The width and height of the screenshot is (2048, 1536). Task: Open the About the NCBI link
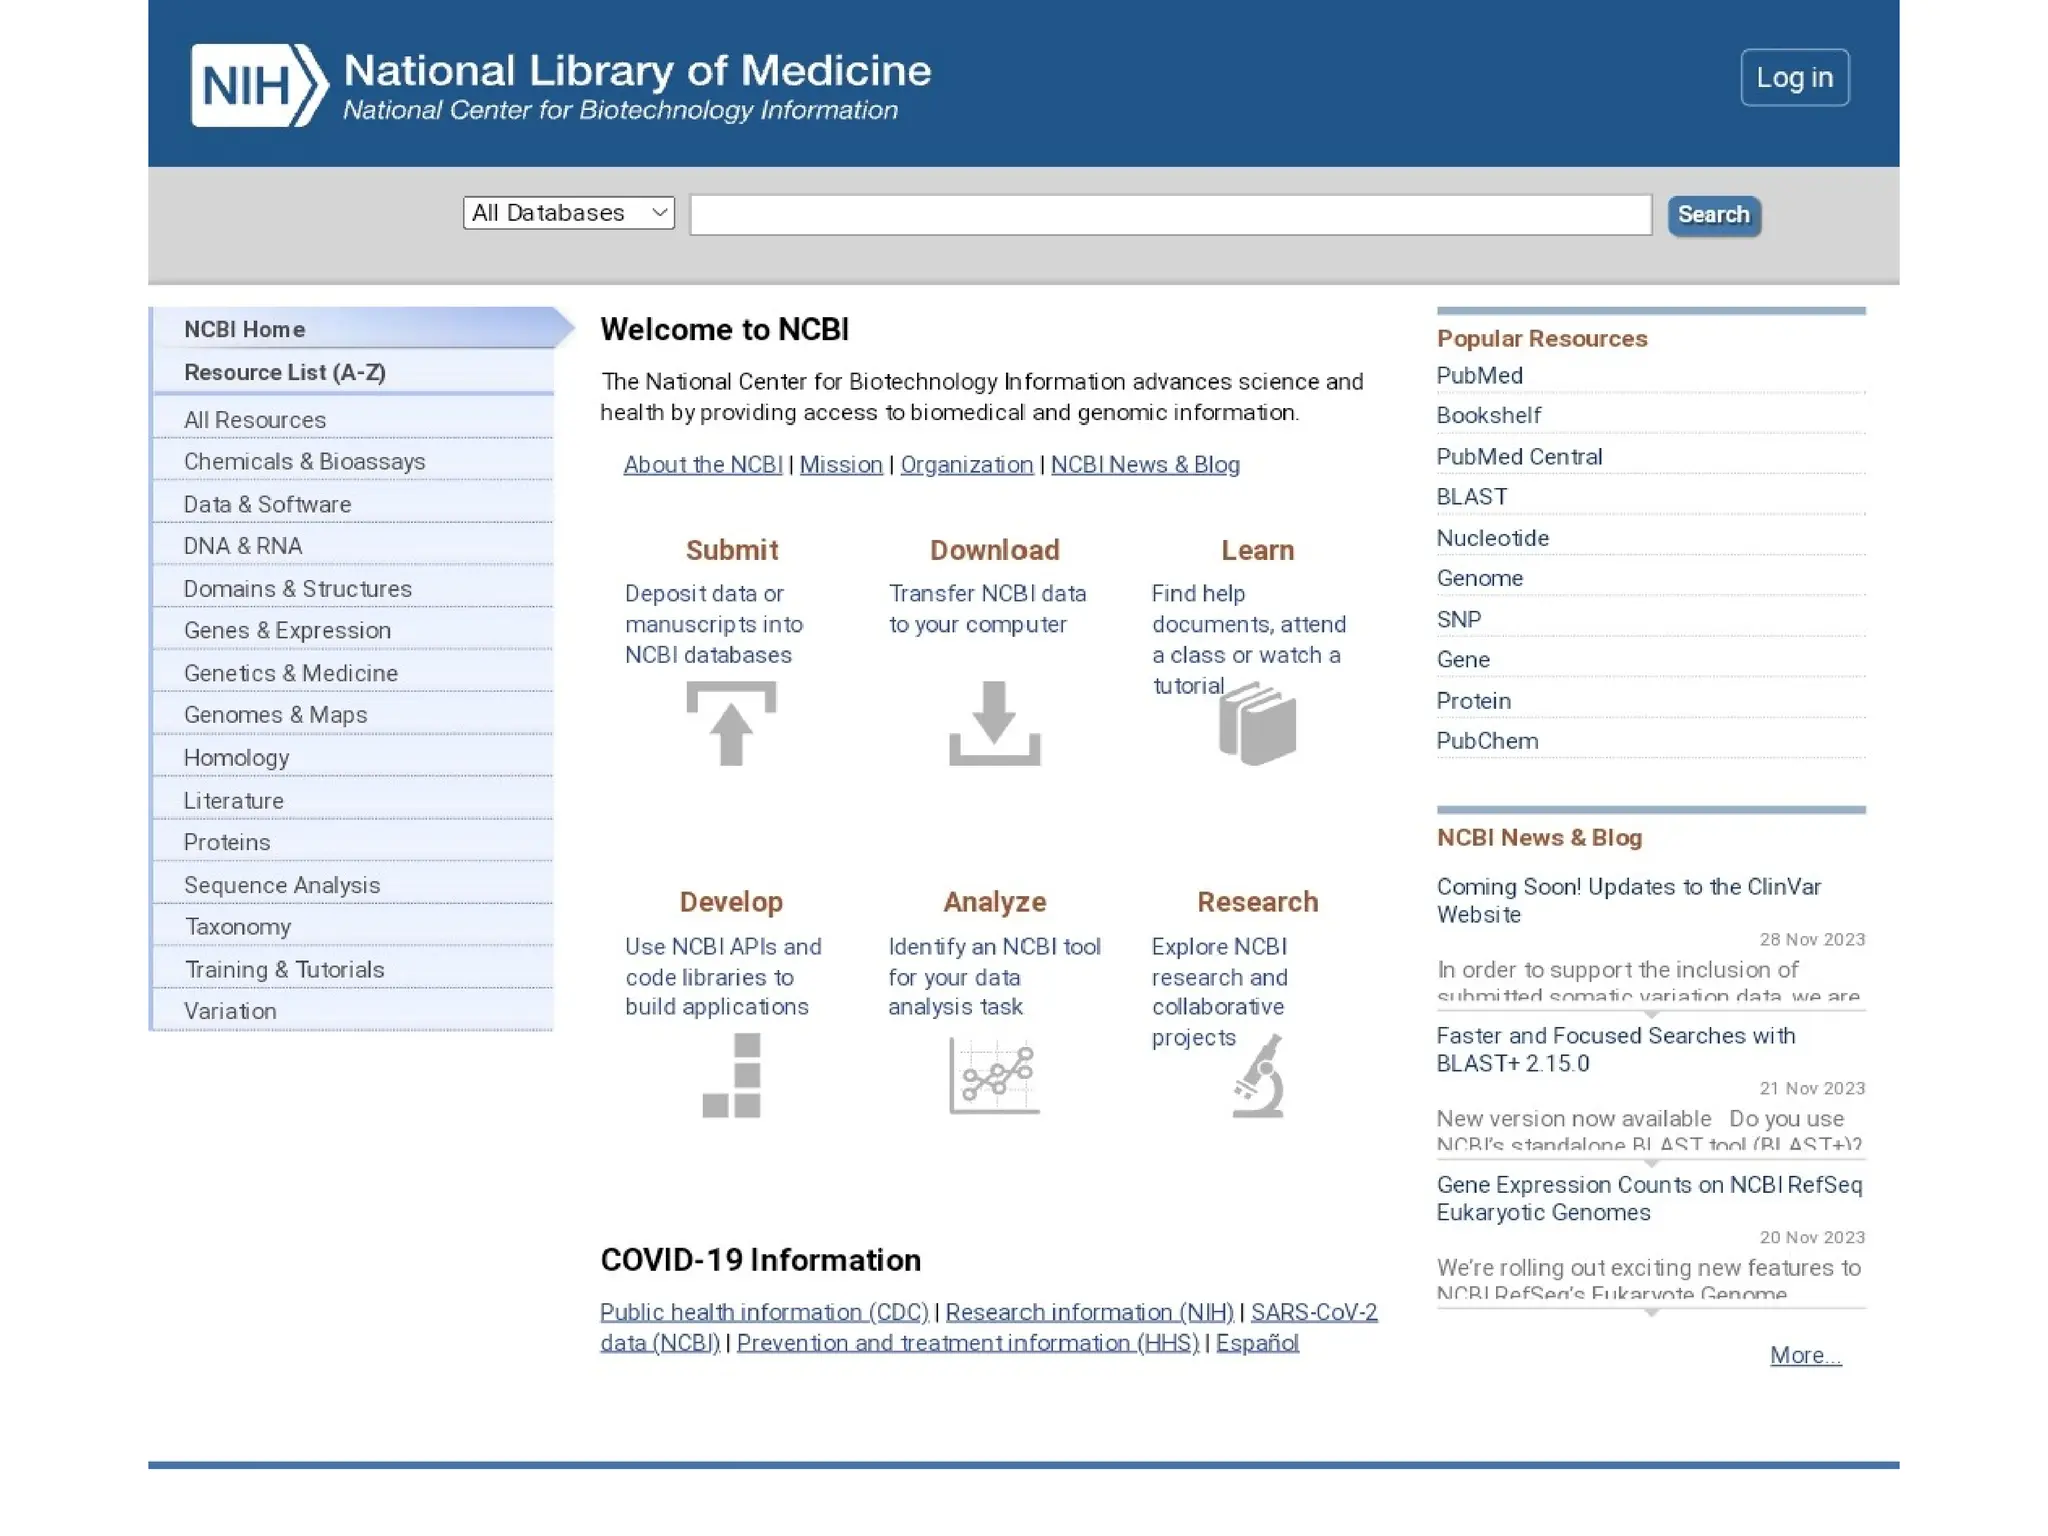point(702,464)
